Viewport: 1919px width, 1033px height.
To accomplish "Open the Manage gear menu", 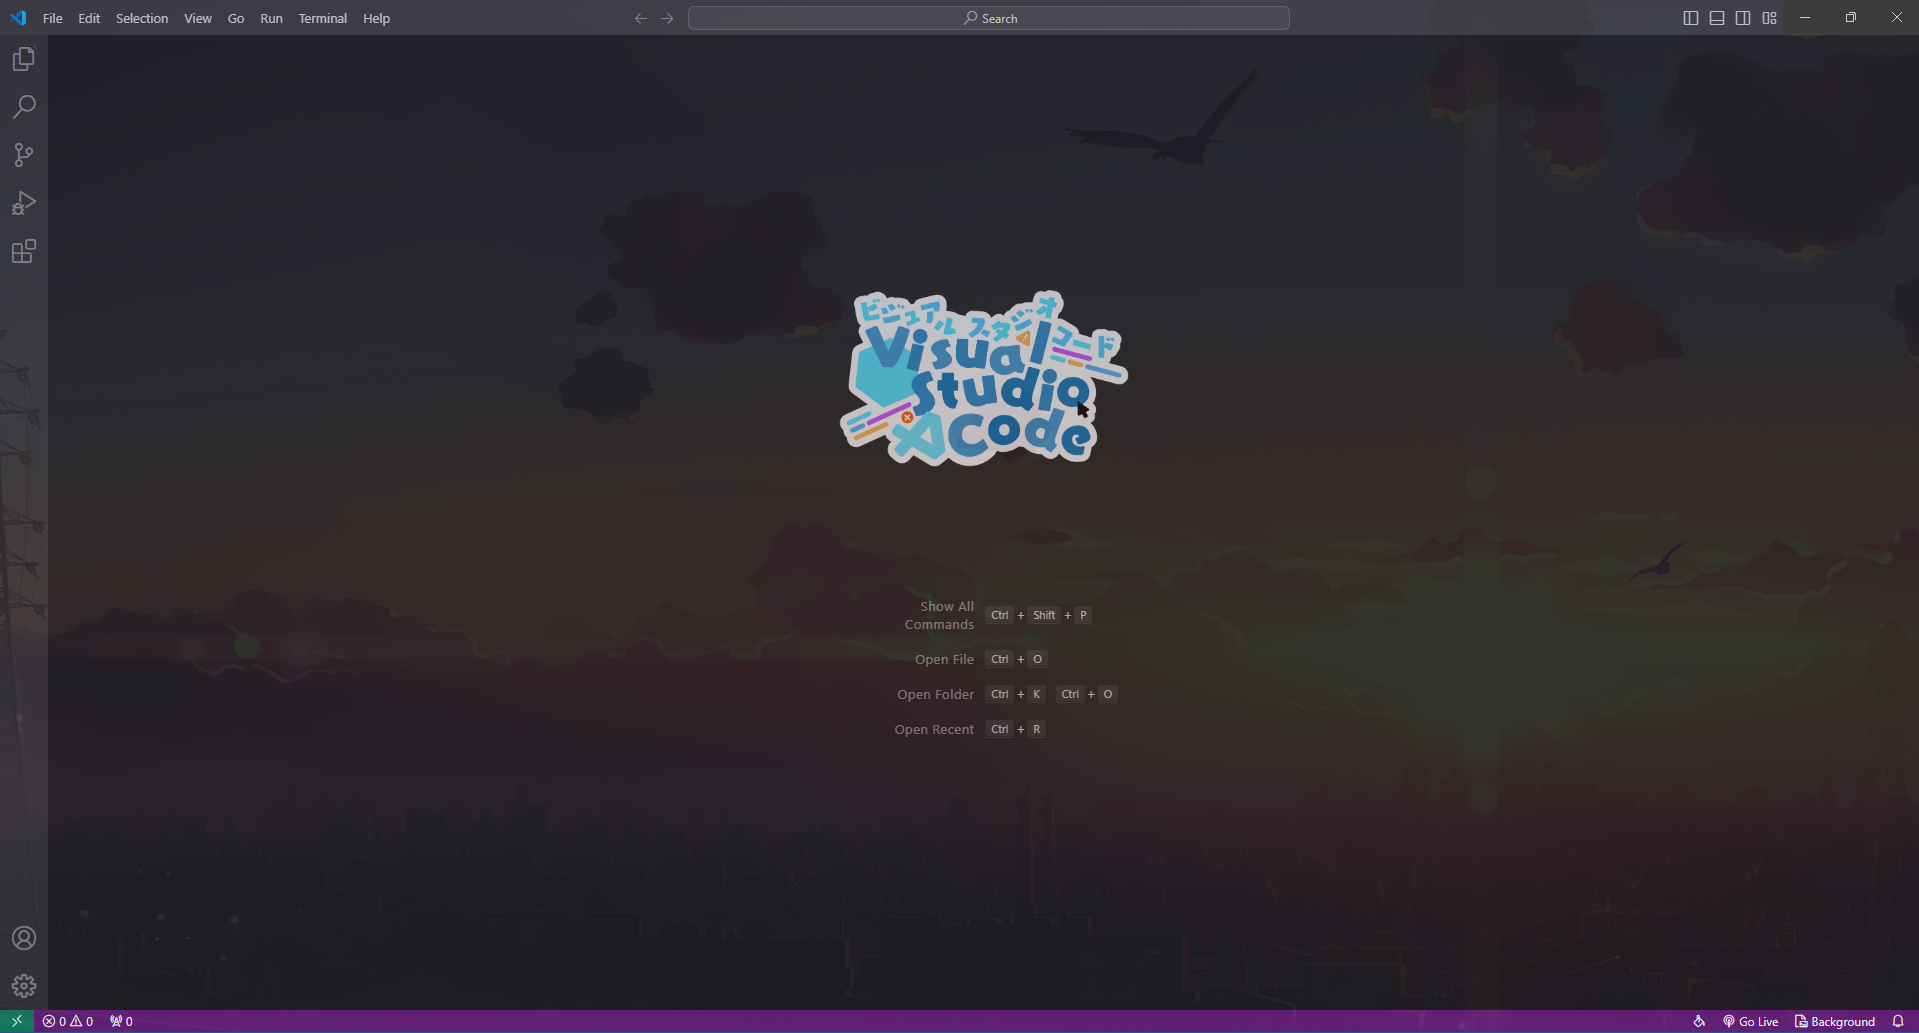I will [24, 986].
